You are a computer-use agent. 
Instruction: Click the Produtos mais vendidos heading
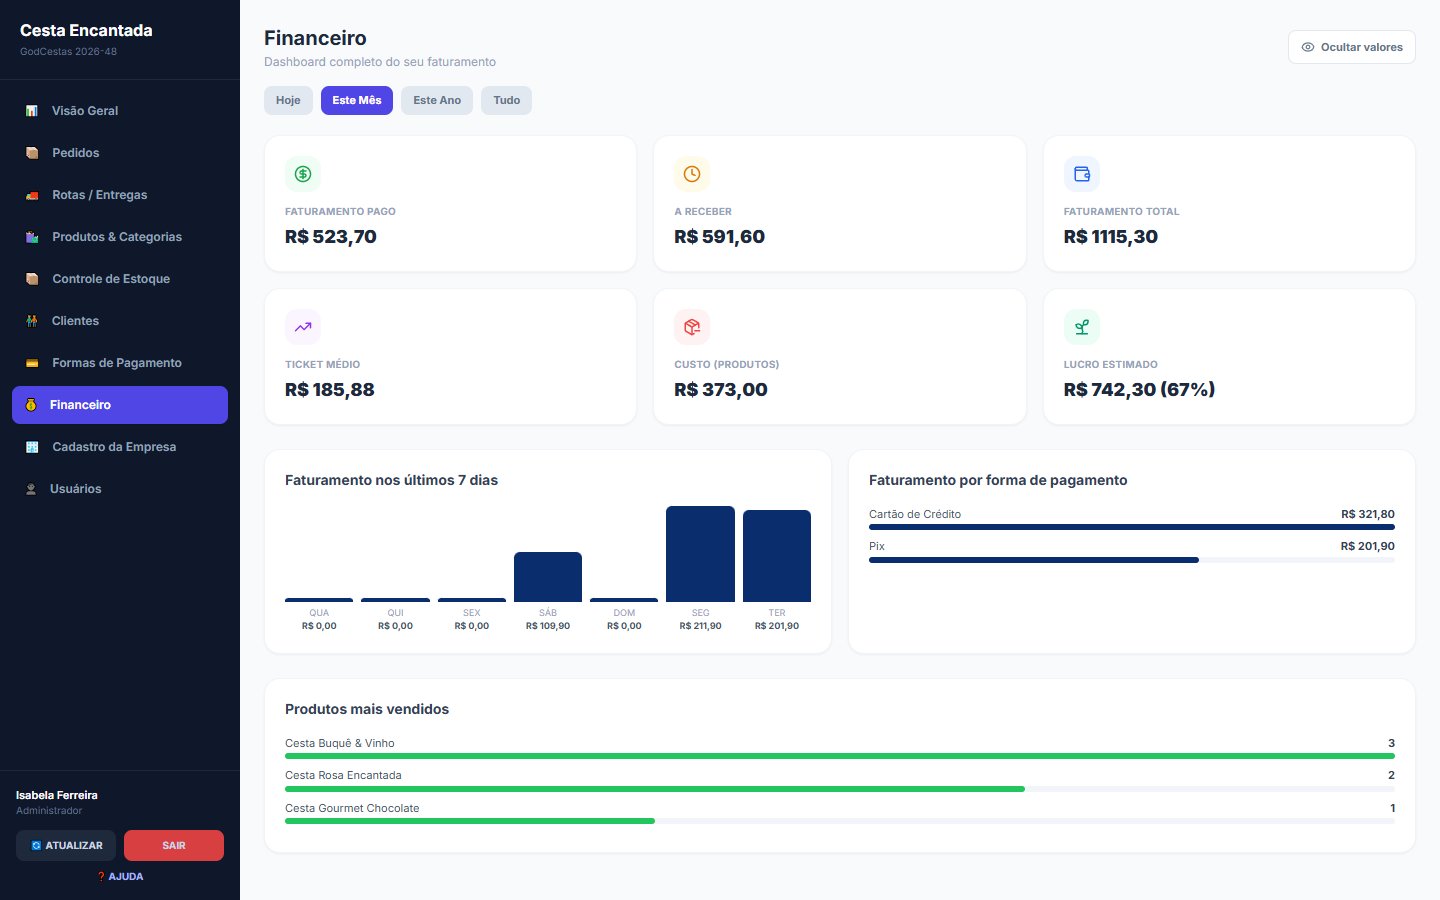click(x=367, y=709)
